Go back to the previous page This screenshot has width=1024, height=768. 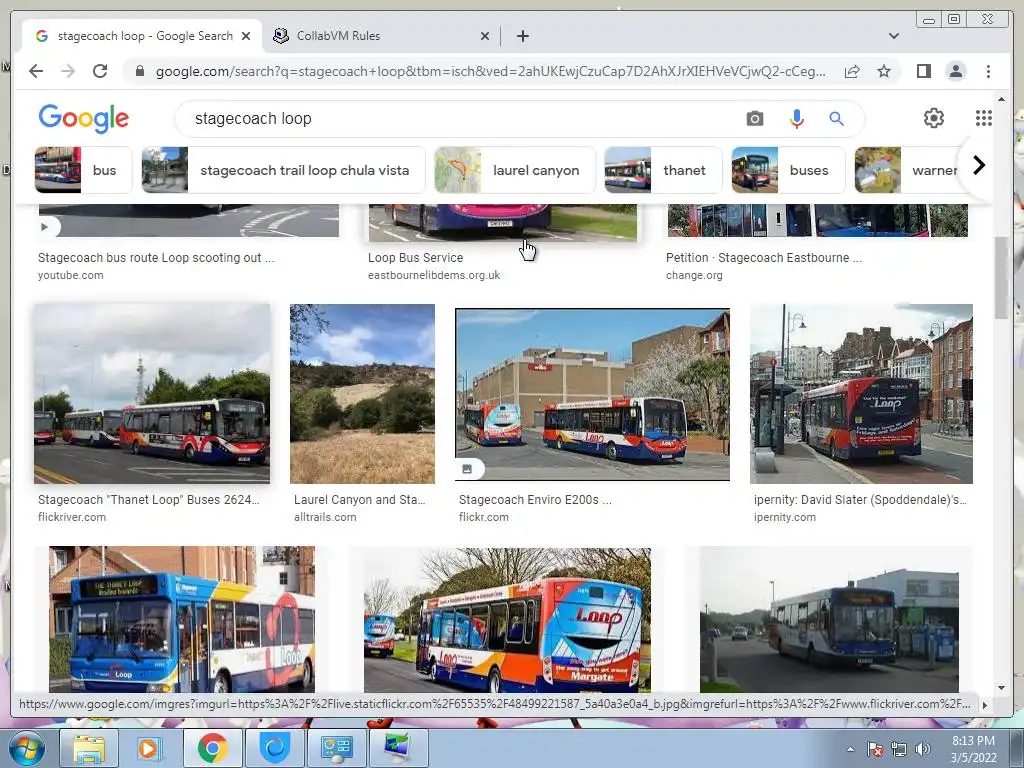pos(36,71)
